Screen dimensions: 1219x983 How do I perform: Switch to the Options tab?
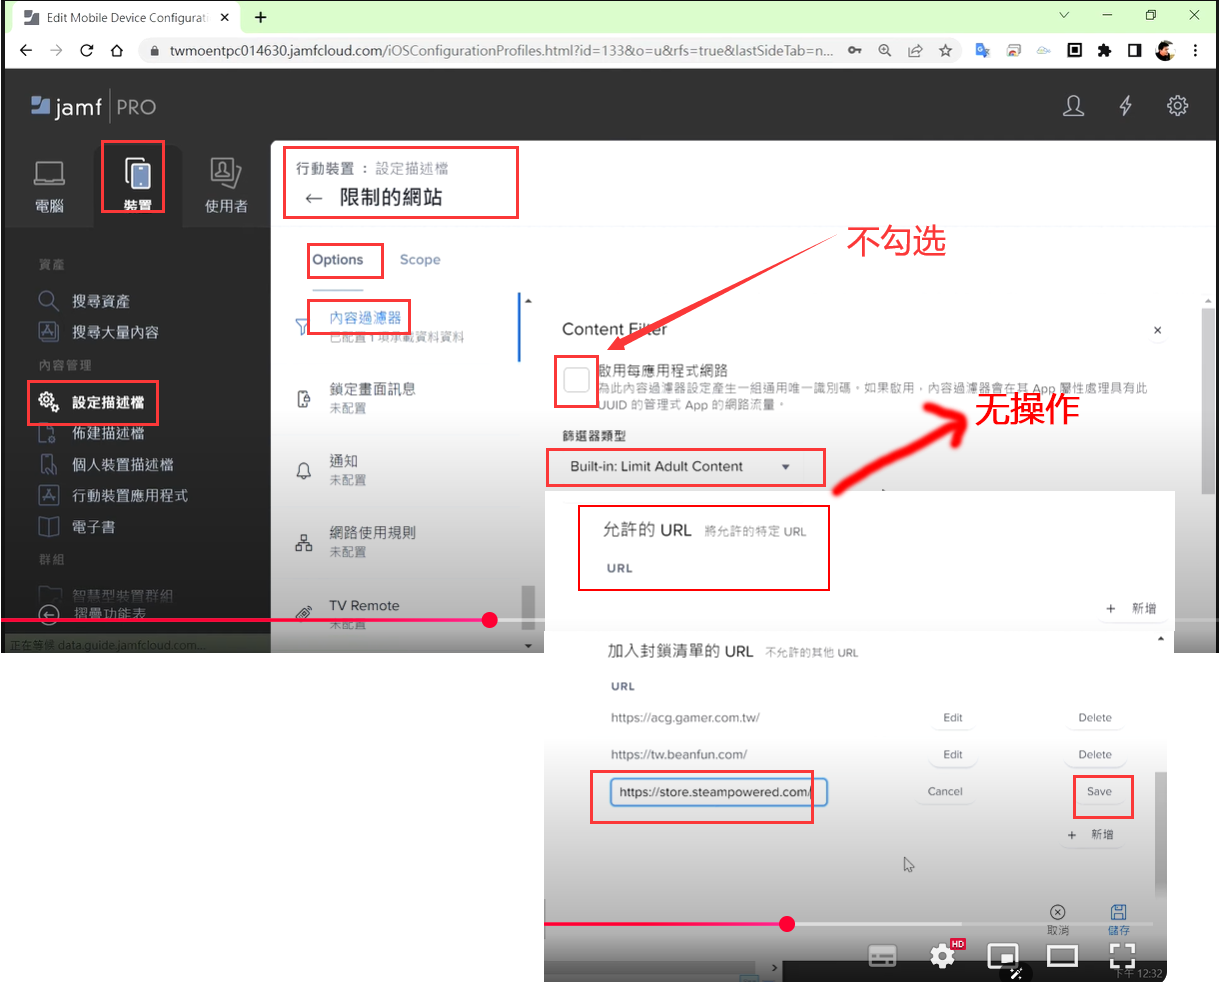coord(338,260)
